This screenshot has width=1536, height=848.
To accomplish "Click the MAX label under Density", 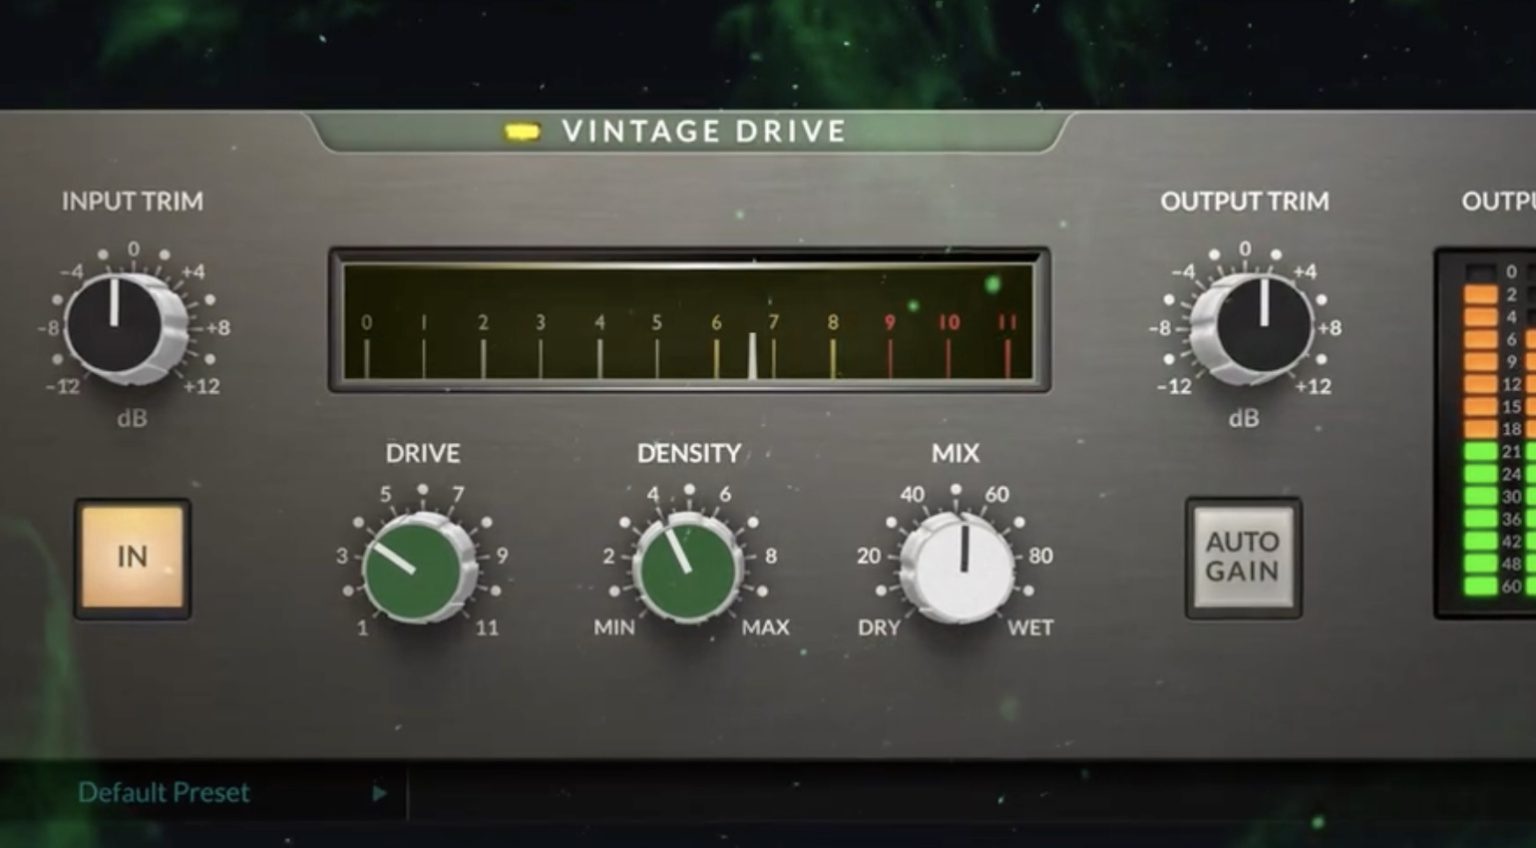I will click(x=765, y=628).
